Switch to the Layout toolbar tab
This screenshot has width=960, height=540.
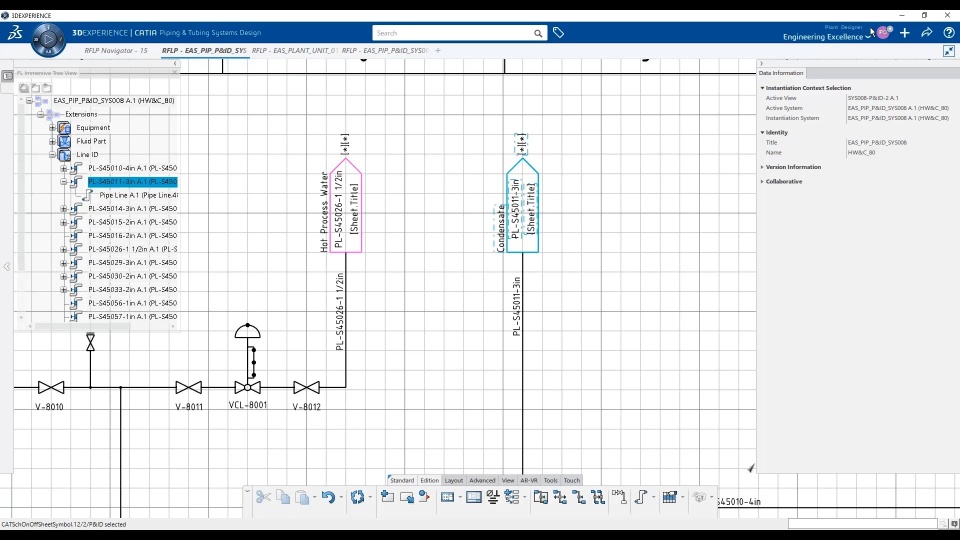click(x=454, y=480)
